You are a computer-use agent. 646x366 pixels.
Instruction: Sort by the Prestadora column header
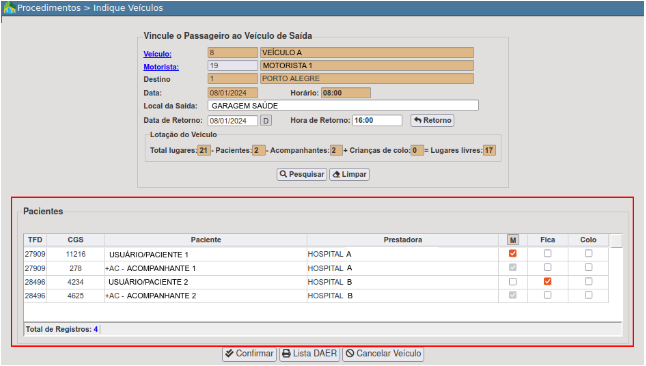[x=403, y=240]
